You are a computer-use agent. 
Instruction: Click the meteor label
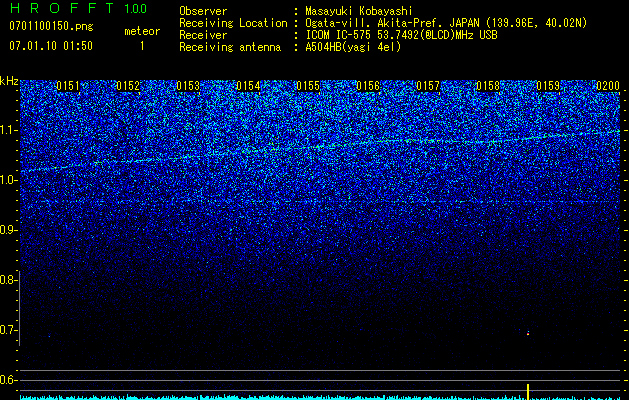[x=142, y=31]
